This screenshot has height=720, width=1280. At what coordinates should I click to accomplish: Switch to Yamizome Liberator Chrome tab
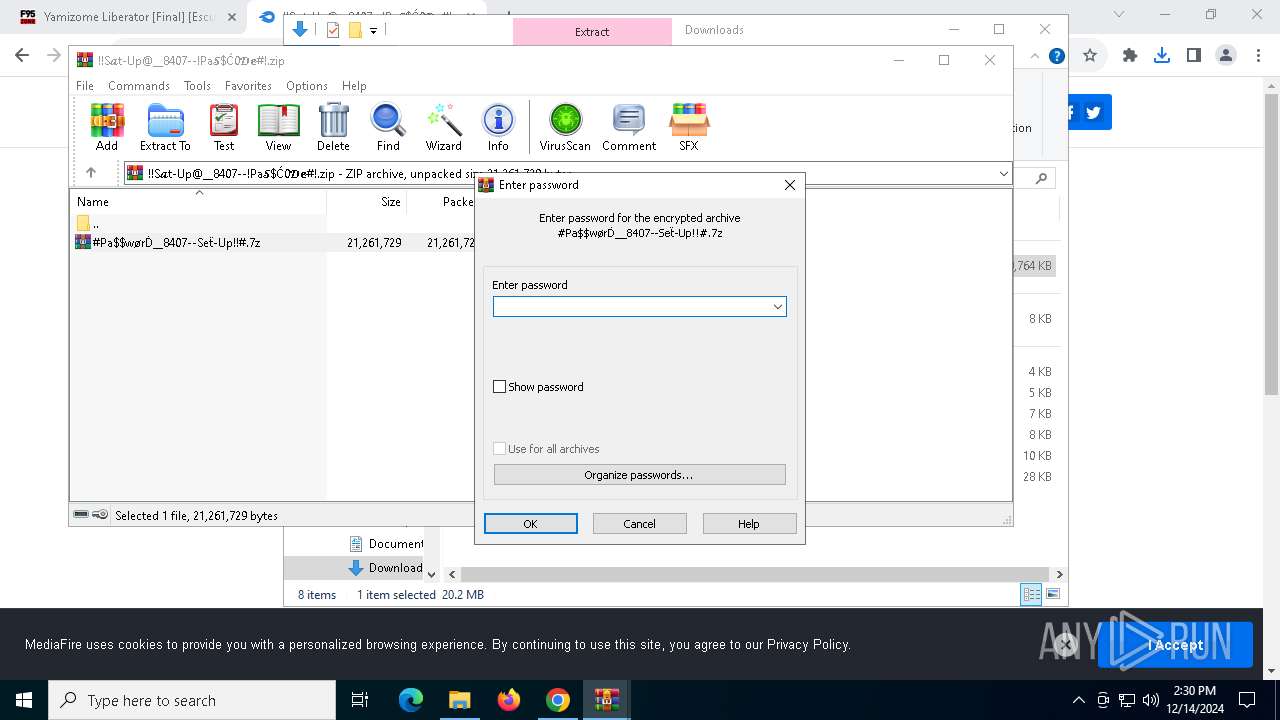pos(128,16)
